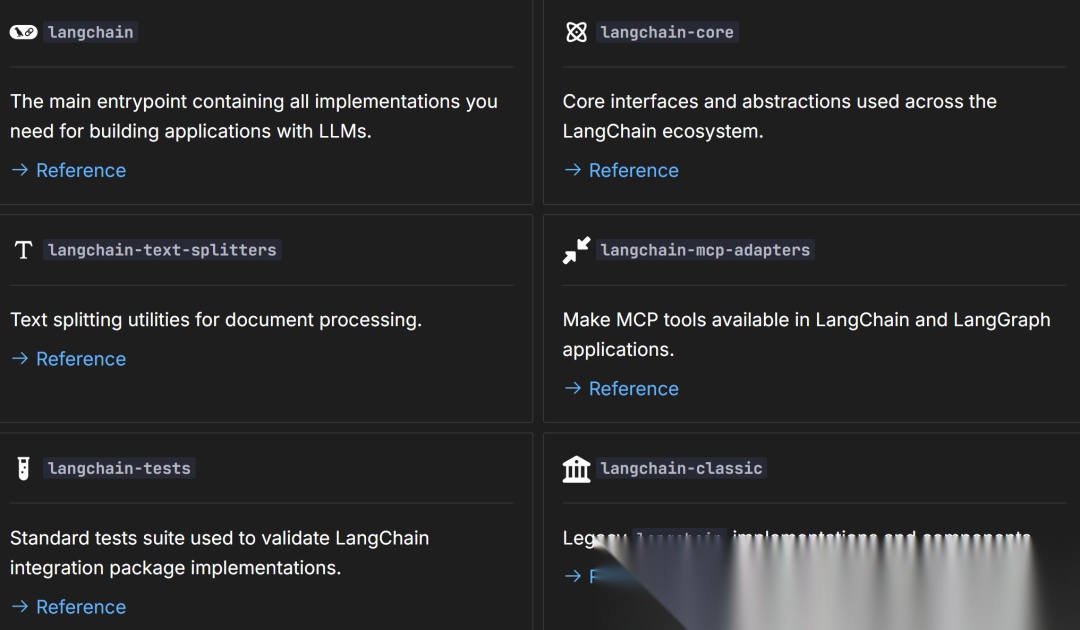
Task: Click the text-splitters T icon
Action: coord(23,250)
